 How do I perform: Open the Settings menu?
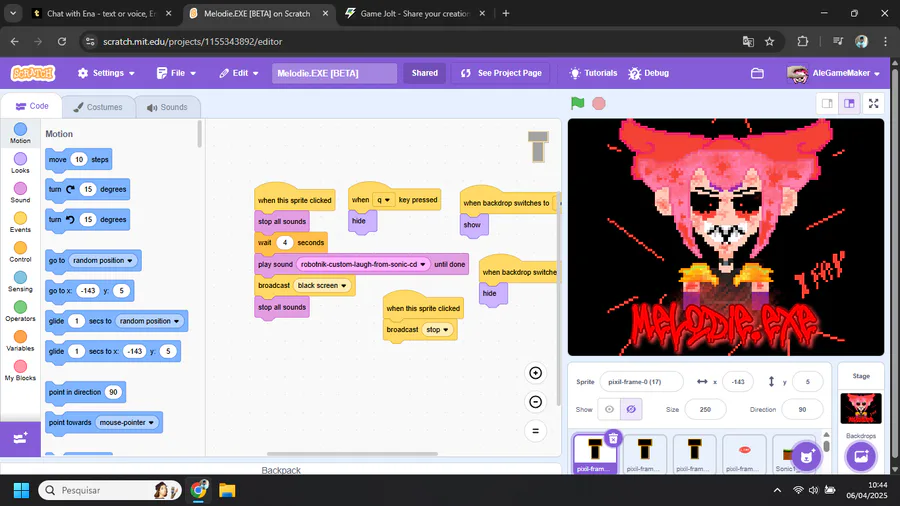coord(106,73)
